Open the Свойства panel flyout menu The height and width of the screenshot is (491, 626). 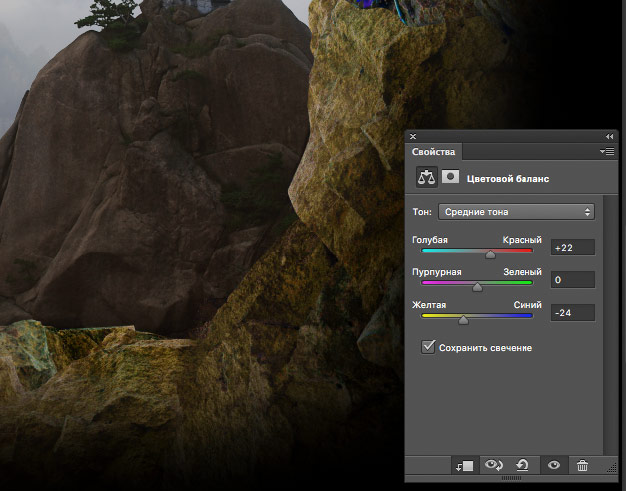607,152
